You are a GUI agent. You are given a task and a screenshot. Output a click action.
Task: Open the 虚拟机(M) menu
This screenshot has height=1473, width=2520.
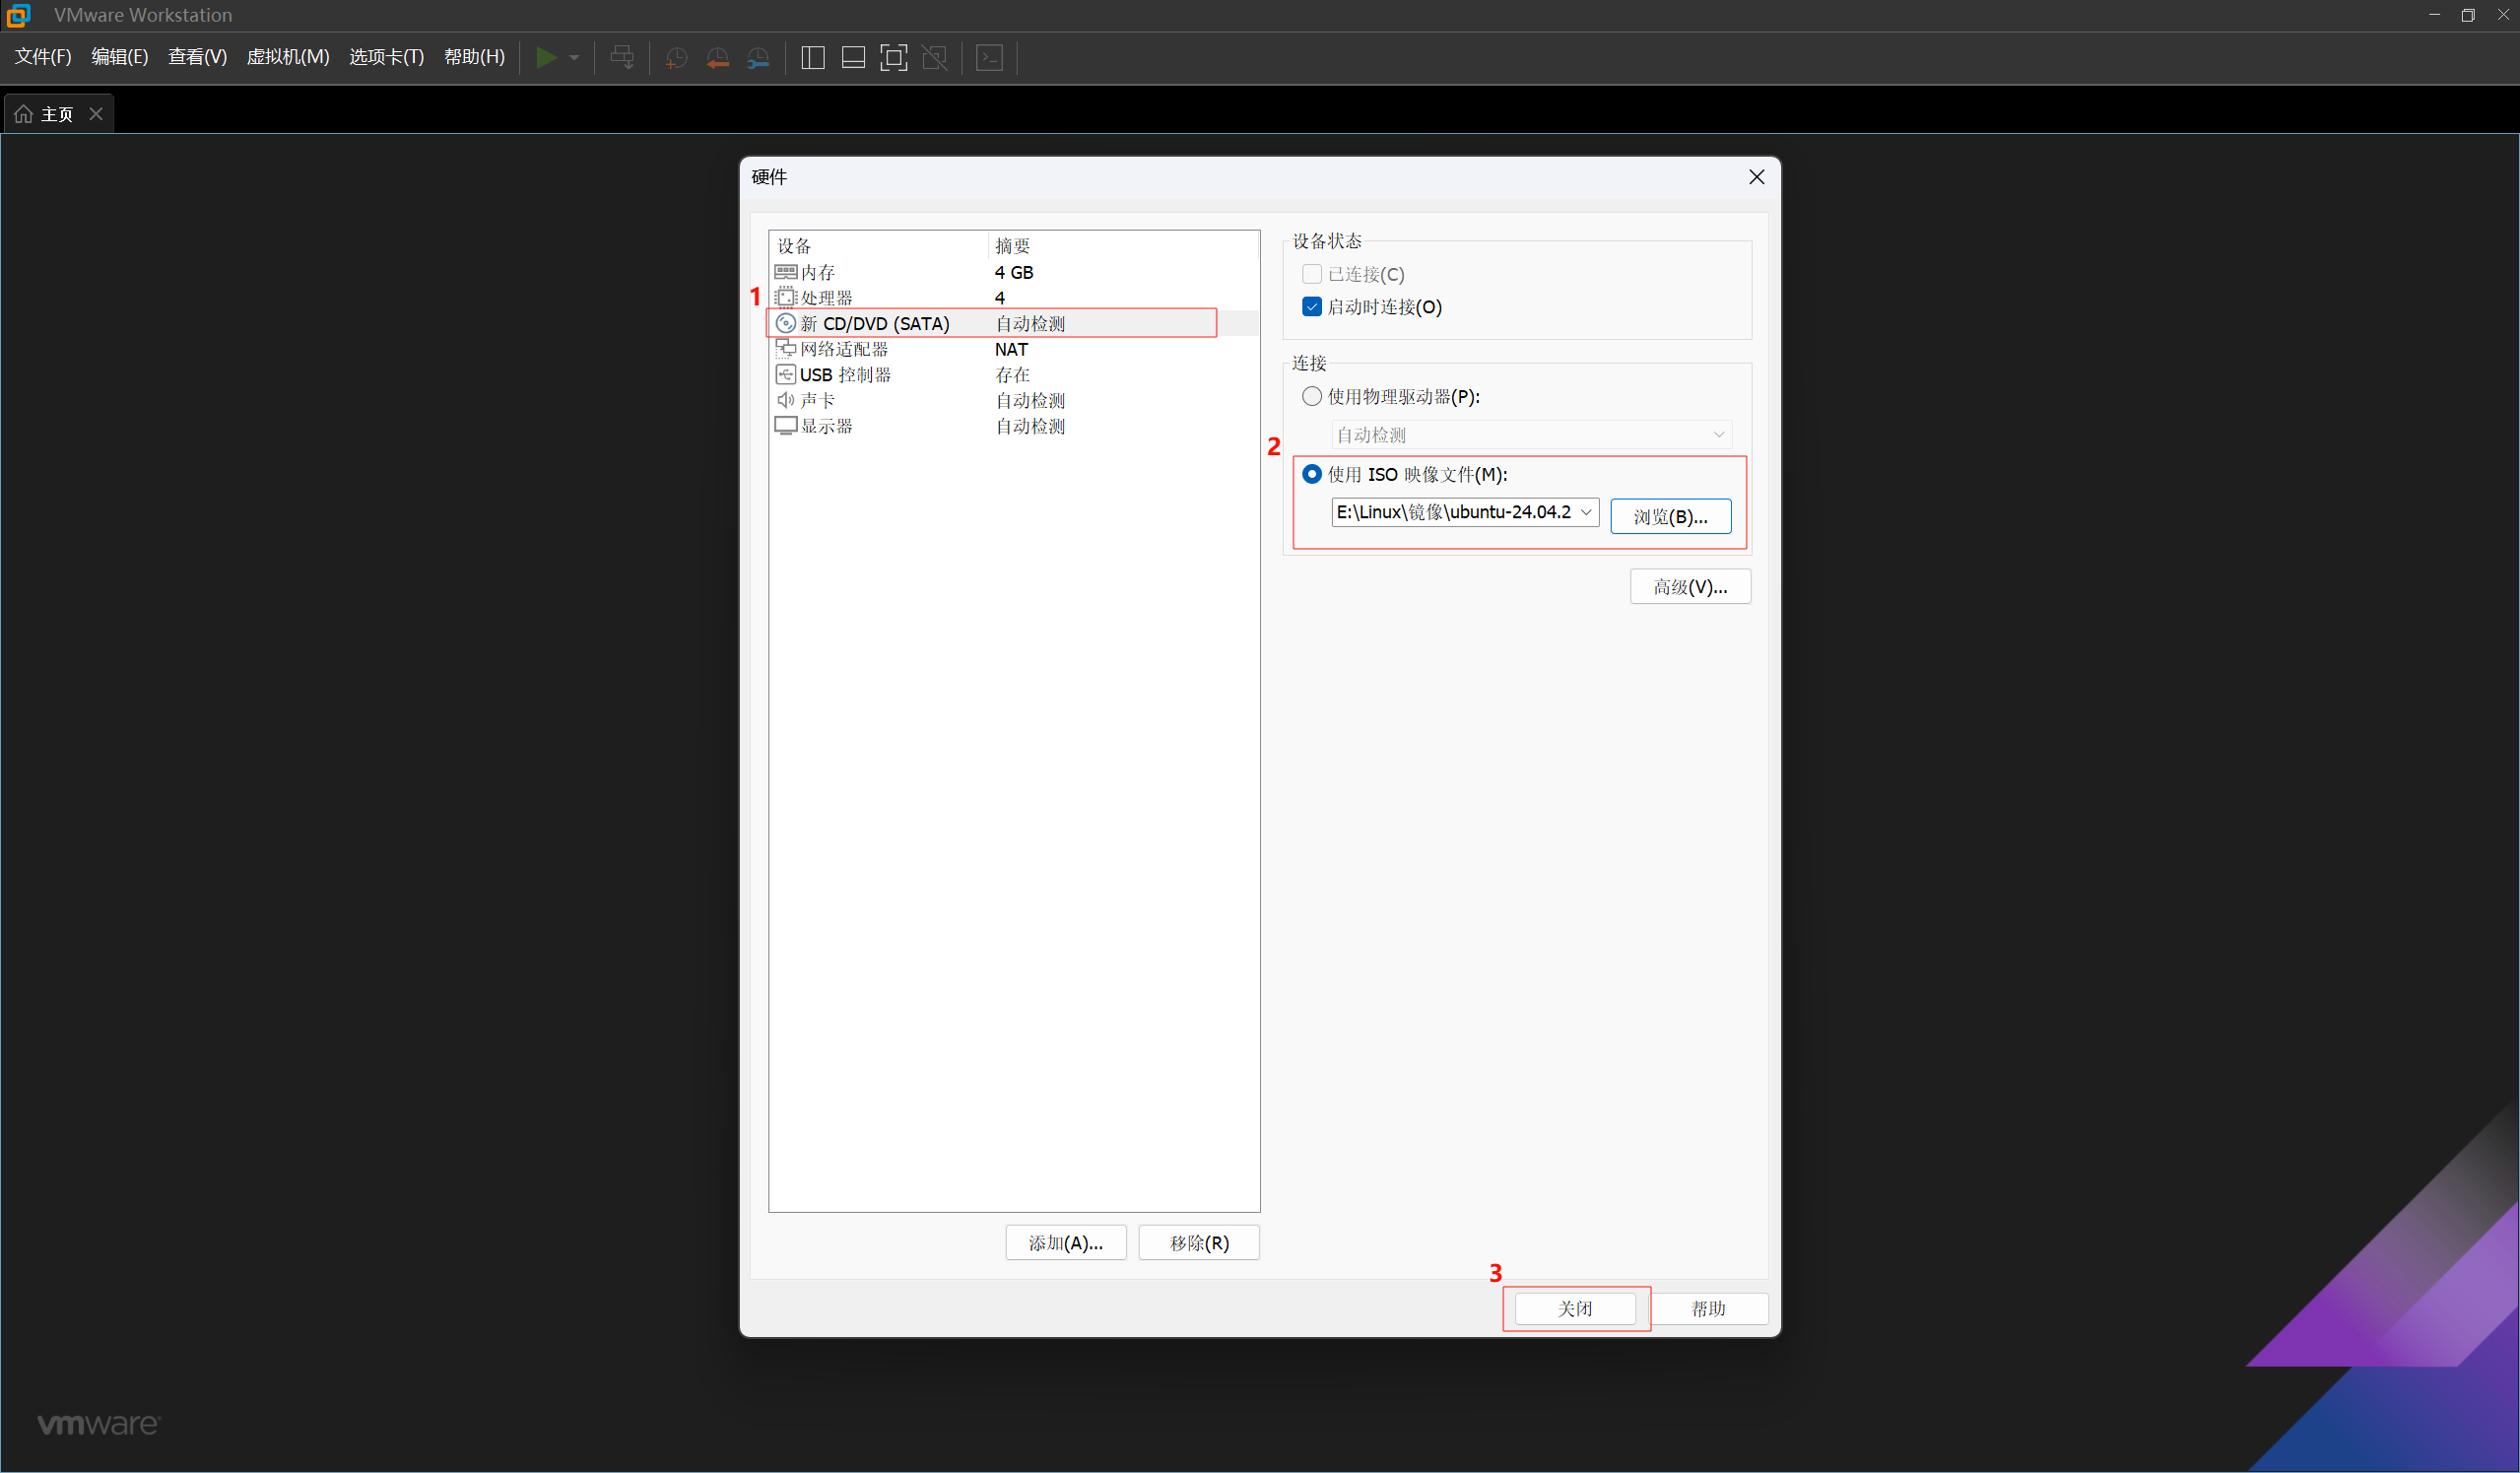pyautogui.click(x=287, y=57)
